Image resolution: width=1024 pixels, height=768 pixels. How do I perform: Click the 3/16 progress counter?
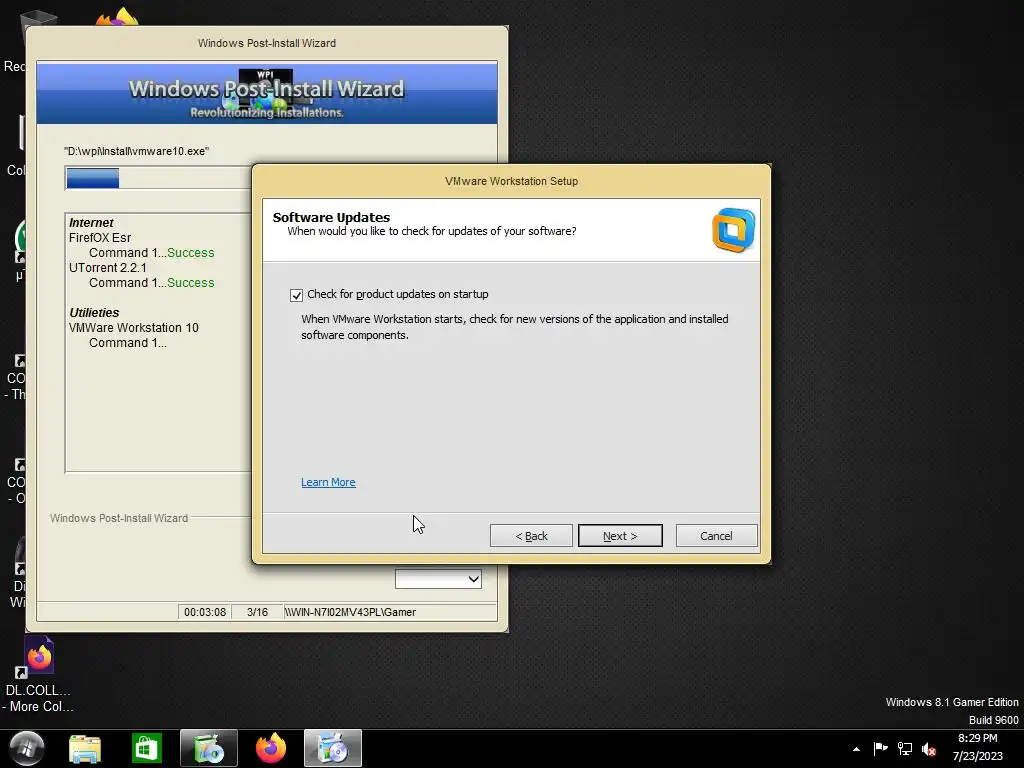coord(257,612)
